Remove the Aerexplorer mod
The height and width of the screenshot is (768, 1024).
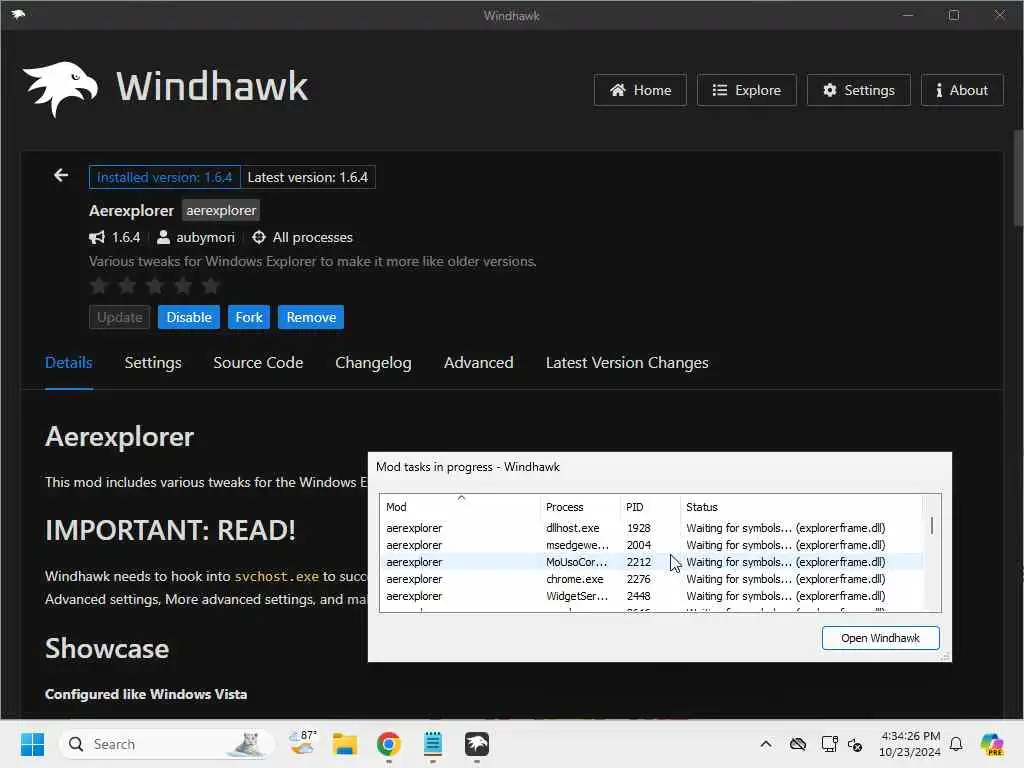(311, 317)
